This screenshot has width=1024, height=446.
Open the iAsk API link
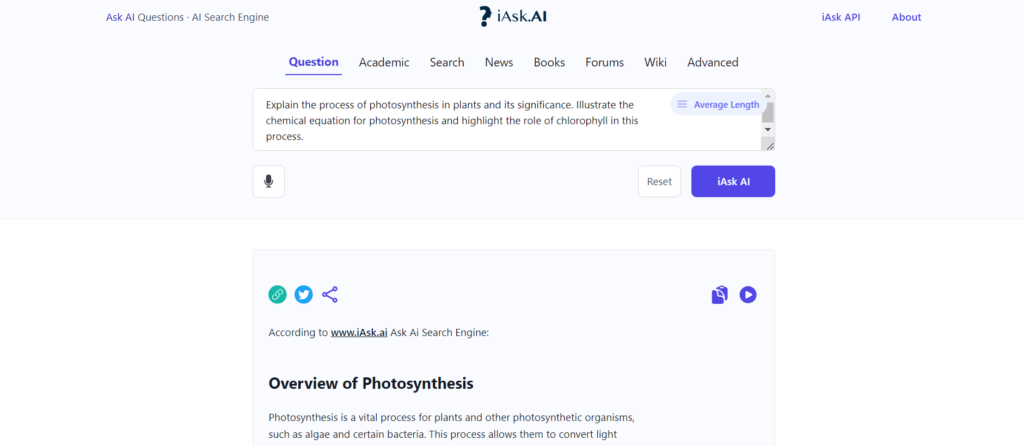841,17
